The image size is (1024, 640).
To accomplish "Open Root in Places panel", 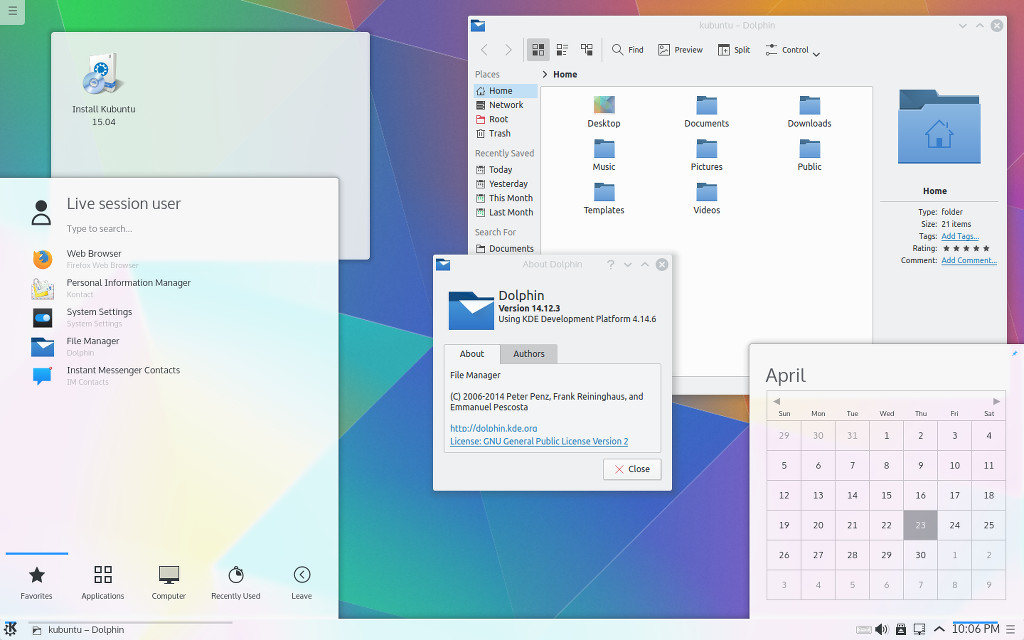I will tap(505, 120).
